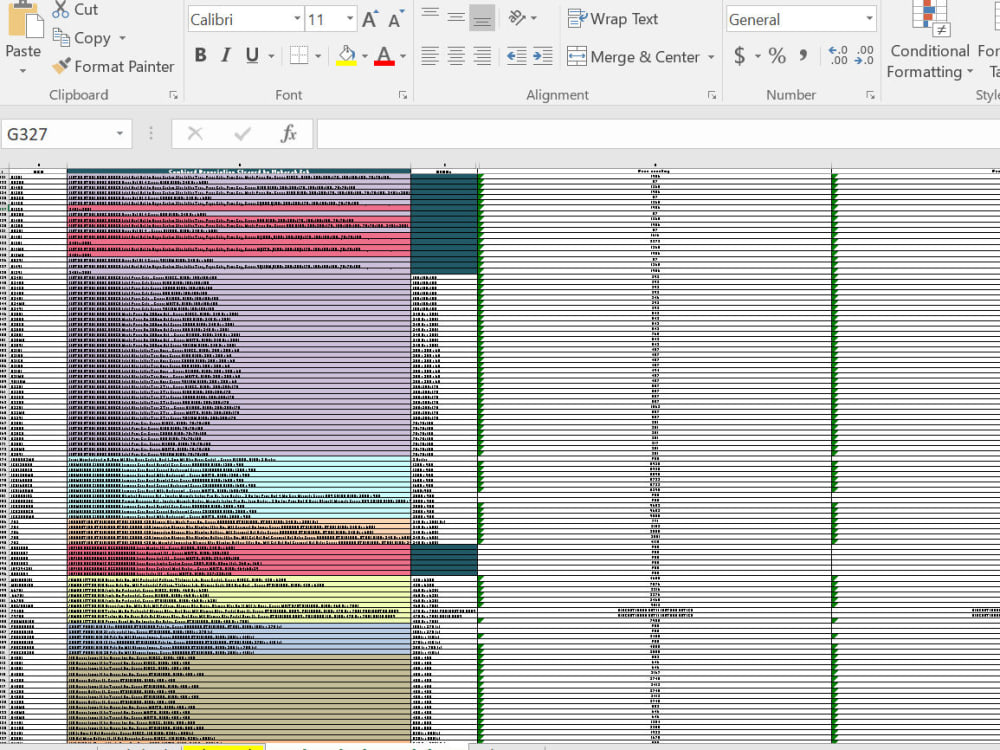Toggle the highlighted Bottom Align icon
The image size is (1000, 750).
[x=482, y=18]
